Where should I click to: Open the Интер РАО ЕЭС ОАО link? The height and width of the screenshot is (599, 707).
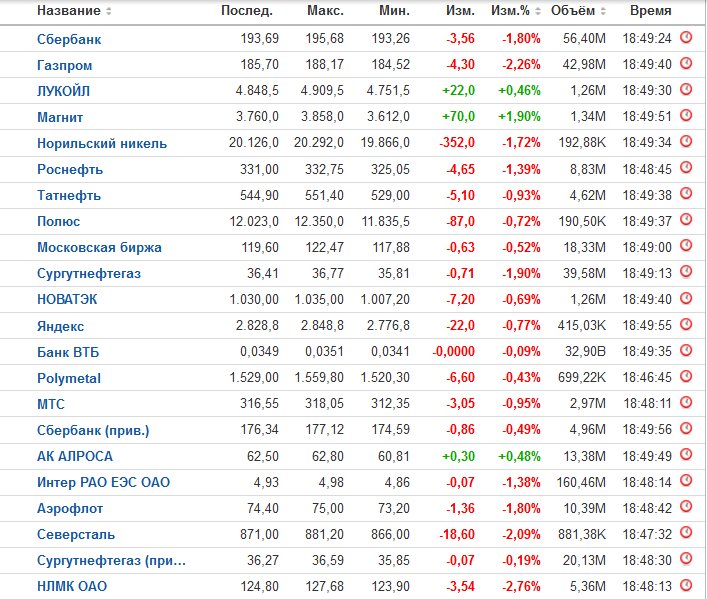[x=103, y=483]
